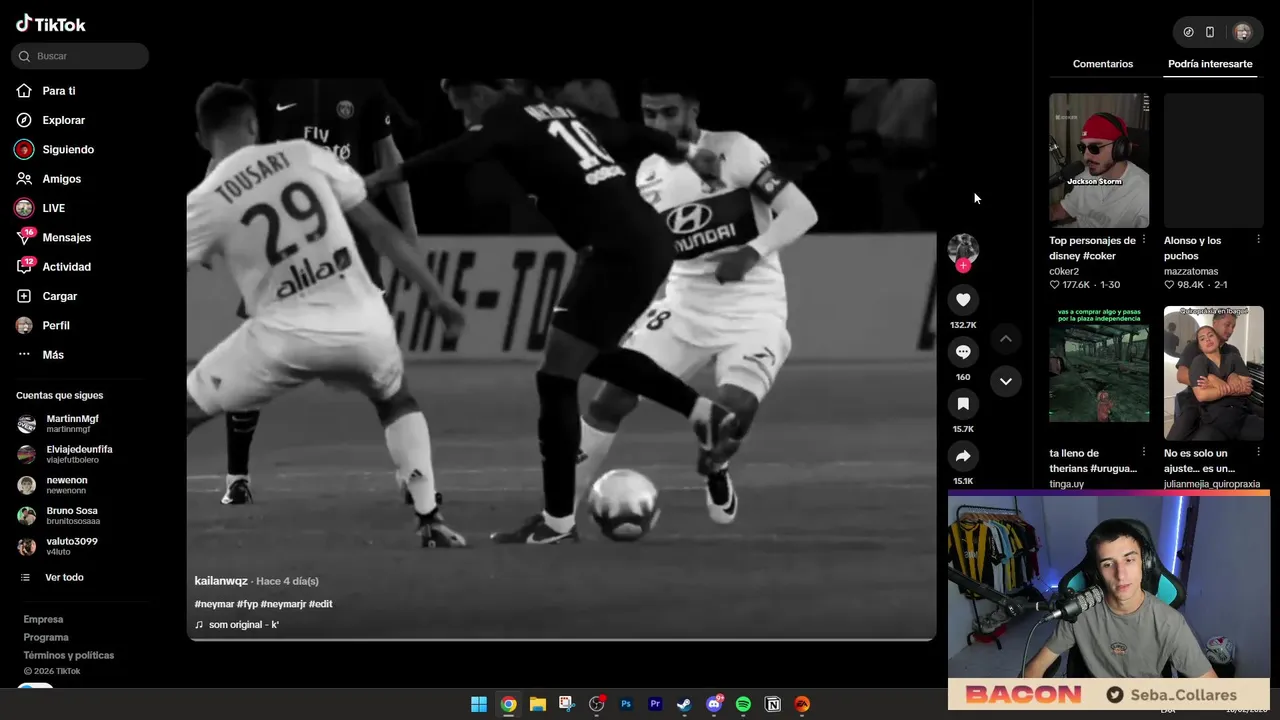Open Top personajes de disney thumbnail
Viewport: 1280px width, 720px height.
1099,161
